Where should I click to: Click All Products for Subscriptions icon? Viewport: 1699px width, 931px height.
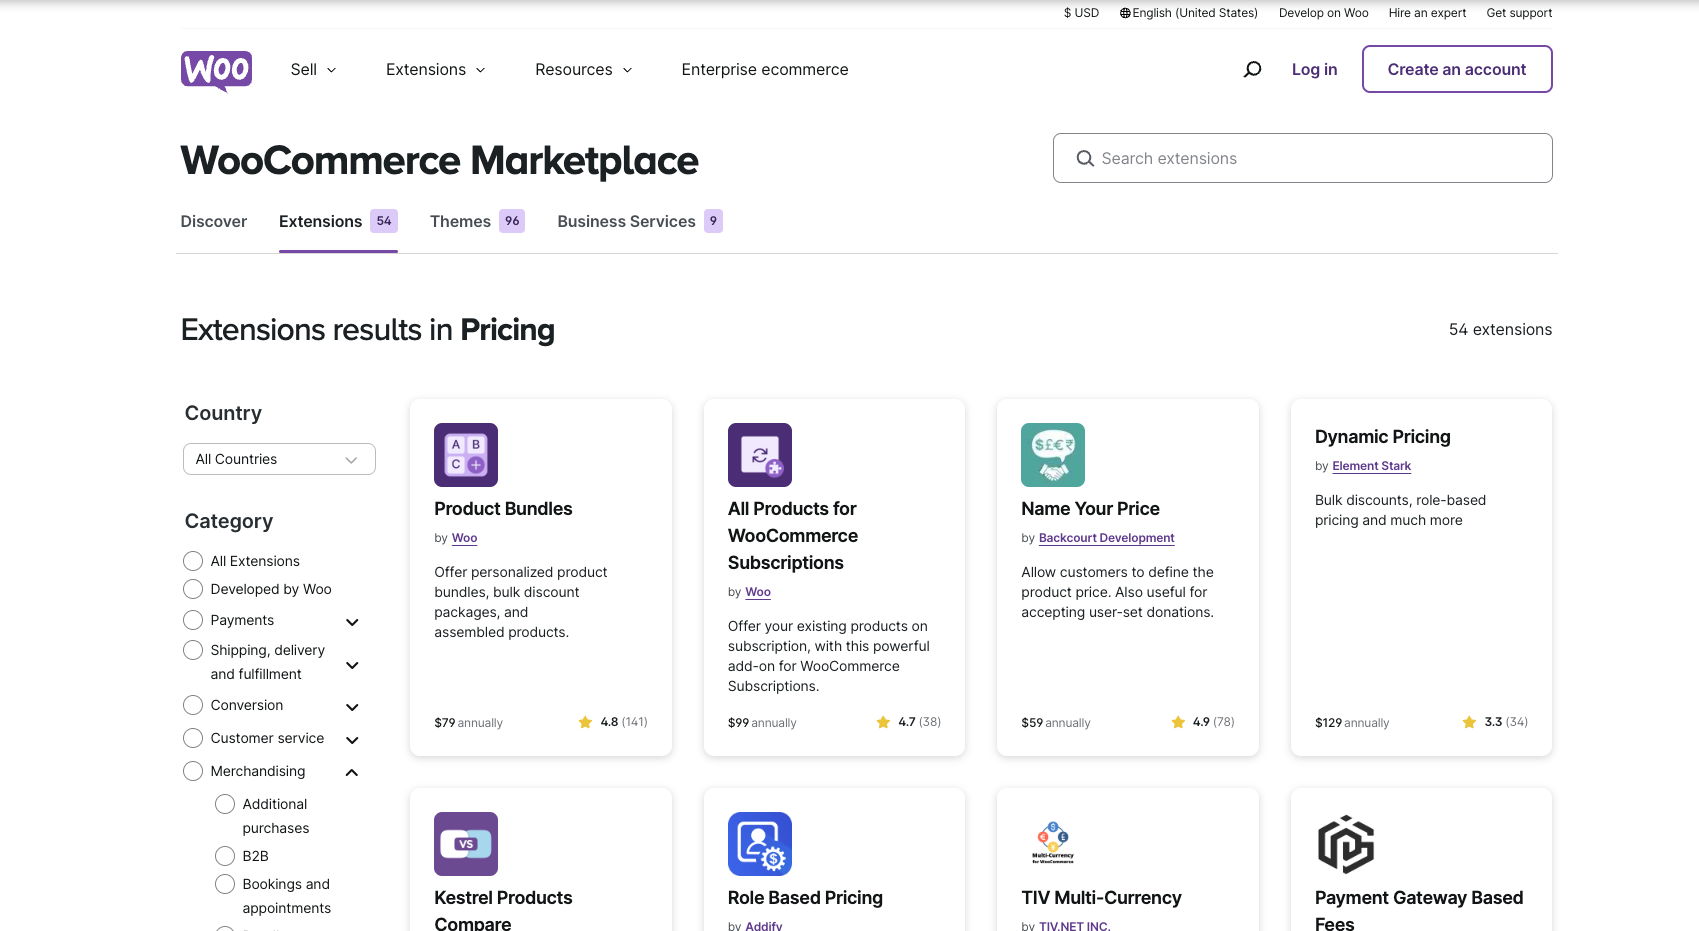point(760,455)
